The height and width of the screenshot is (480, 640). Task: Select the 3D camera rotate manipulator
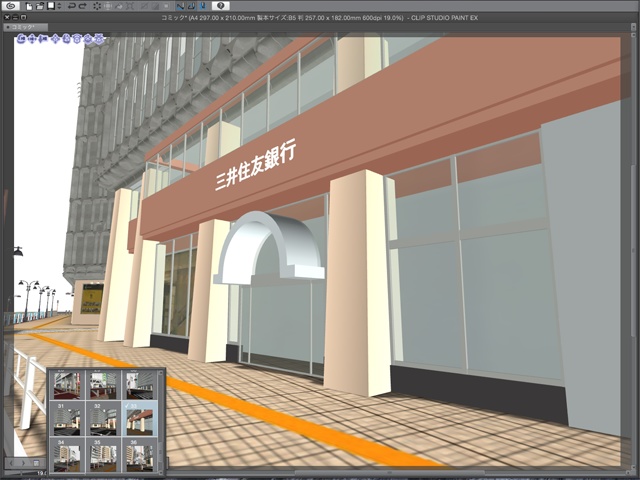[x=21, y=39]
